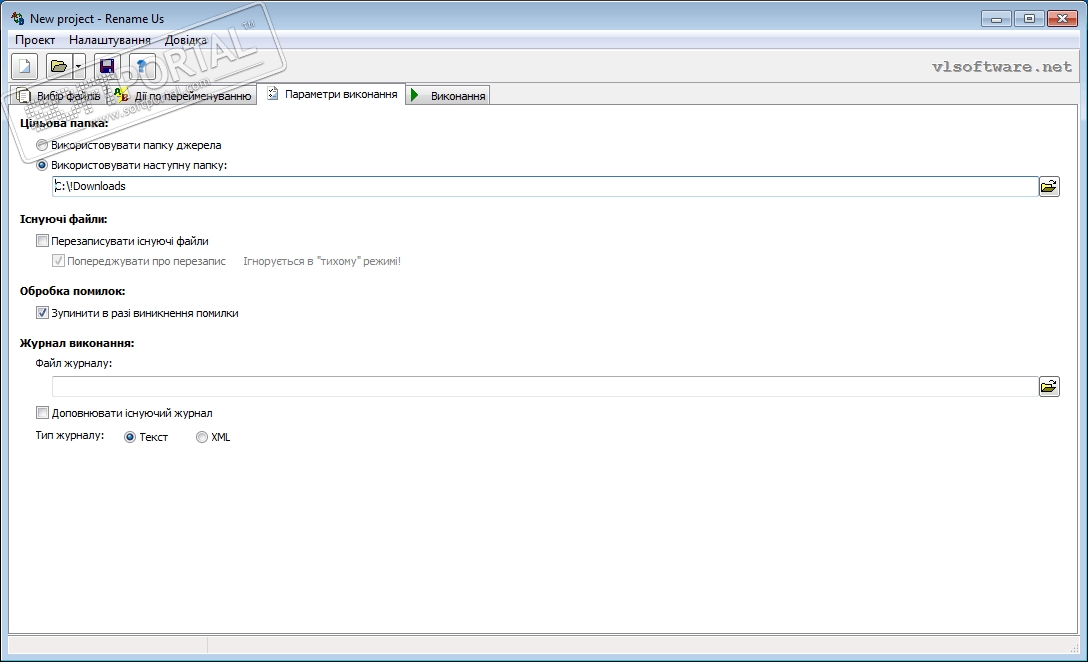
Task: Open the vlsoftware.net link
Action: click(1002, 67)
